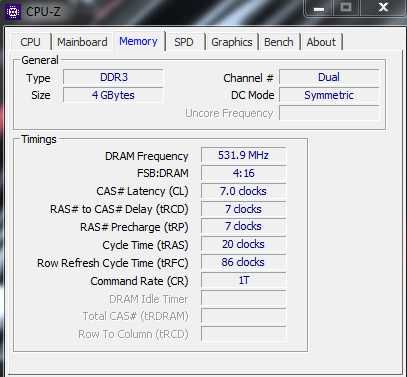Click the Type label in General
The image size is (407, 377).
pyautogui.click(x=38, y=78)
